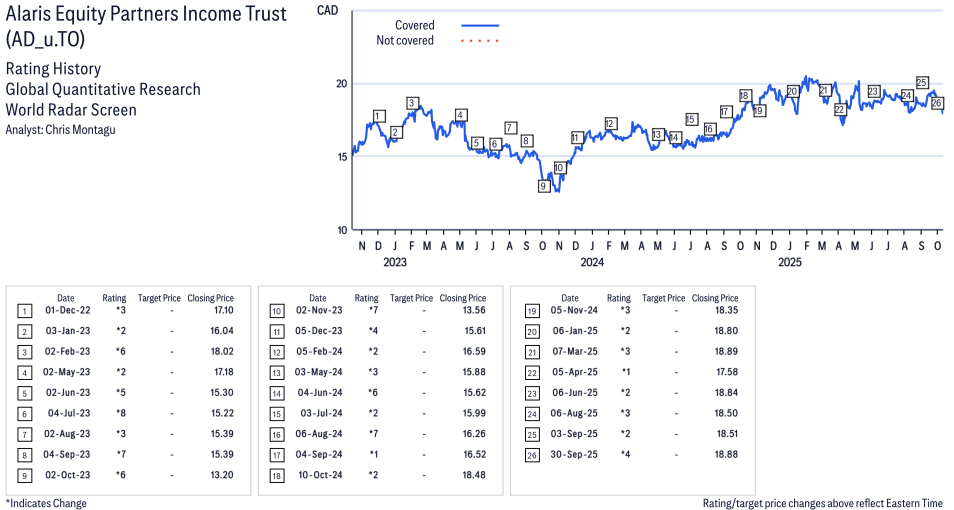Select marker 25 on the chart line
This screenshot has width=954, height=510.
(x=922, y=82)
